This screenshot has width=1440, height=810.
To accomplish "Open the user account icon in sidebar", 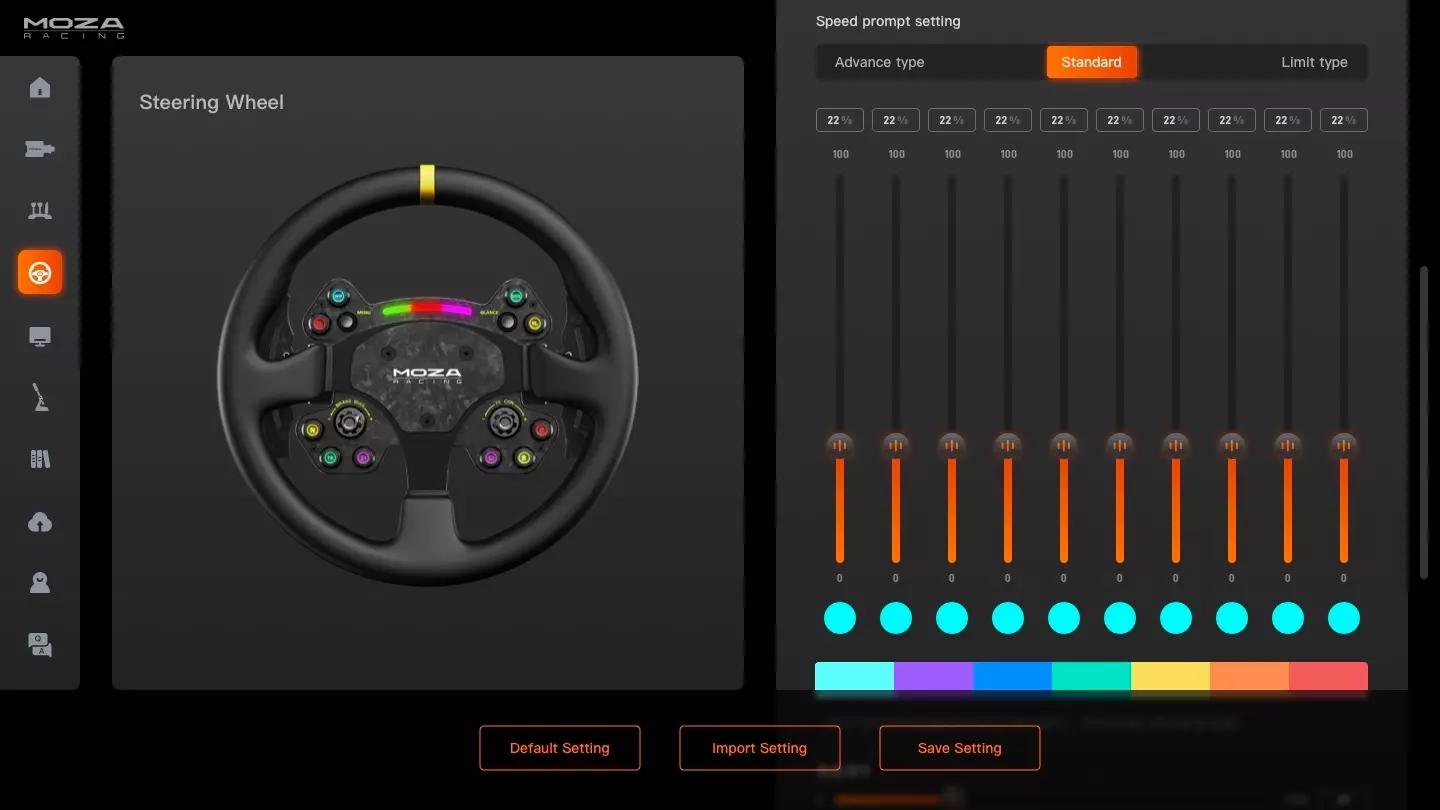I will [x=40, y=583].
